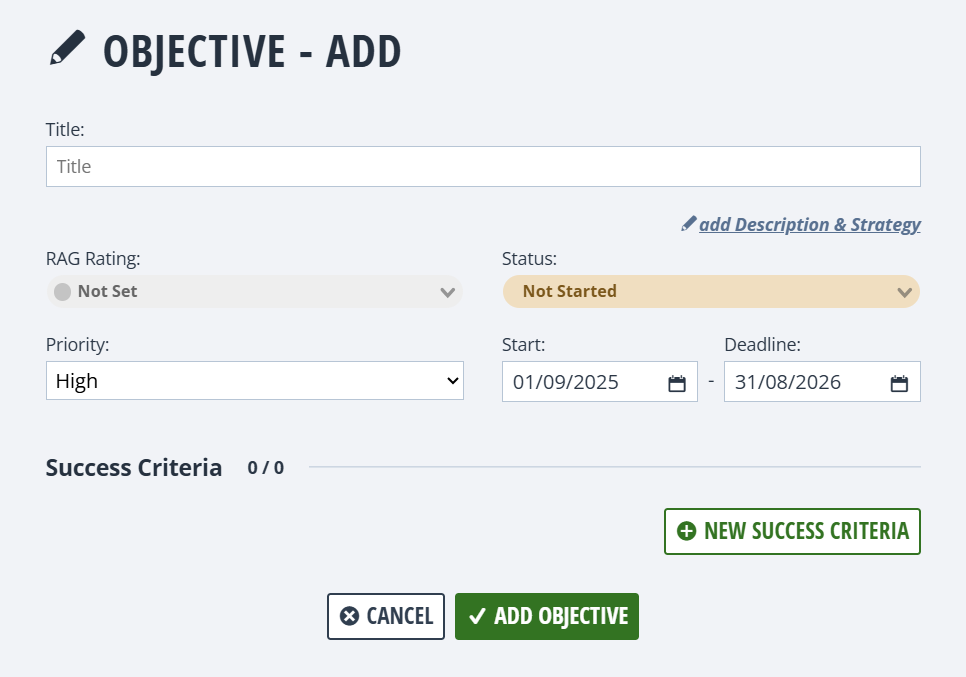This screenshot has height=677, width=966.
Task: Open the Start date calendar icon
Action: pos(677,383)
